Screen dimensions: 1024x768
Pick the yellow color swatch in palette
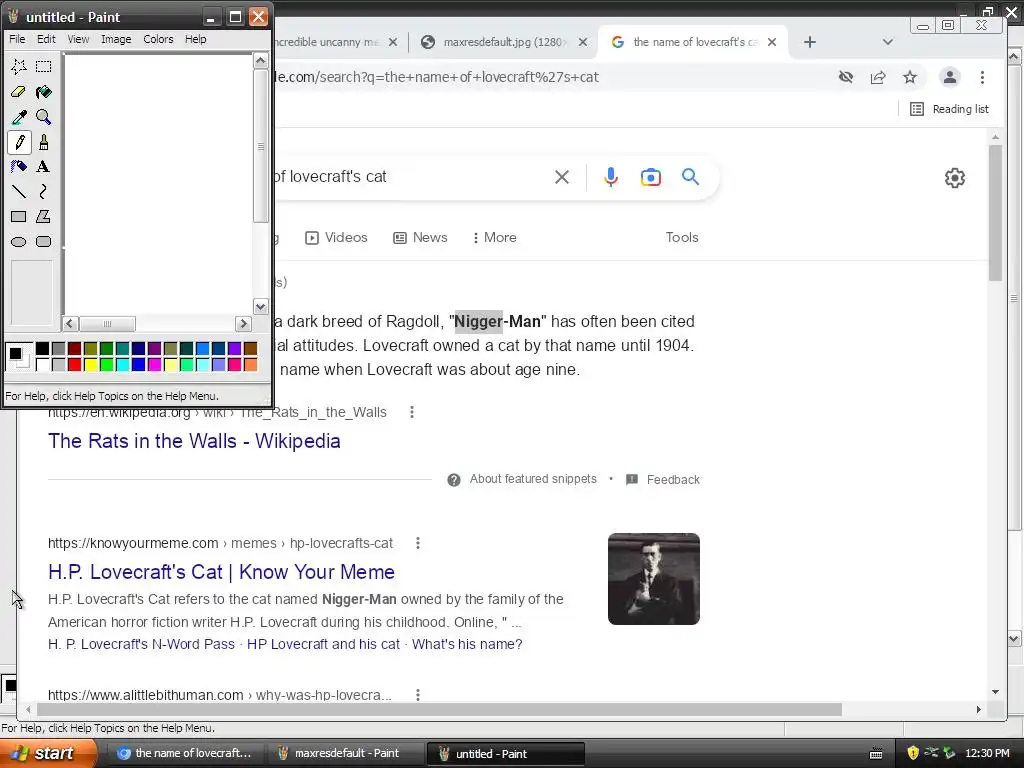point(91,365)
